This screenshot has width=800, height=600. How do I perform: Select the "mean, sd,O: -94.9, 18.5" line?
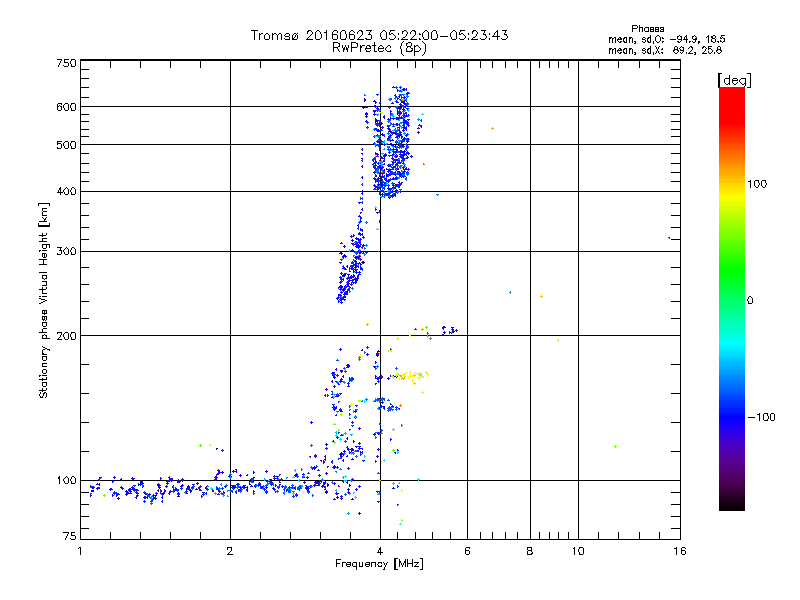pyautogui.click(x=666, y=39)
